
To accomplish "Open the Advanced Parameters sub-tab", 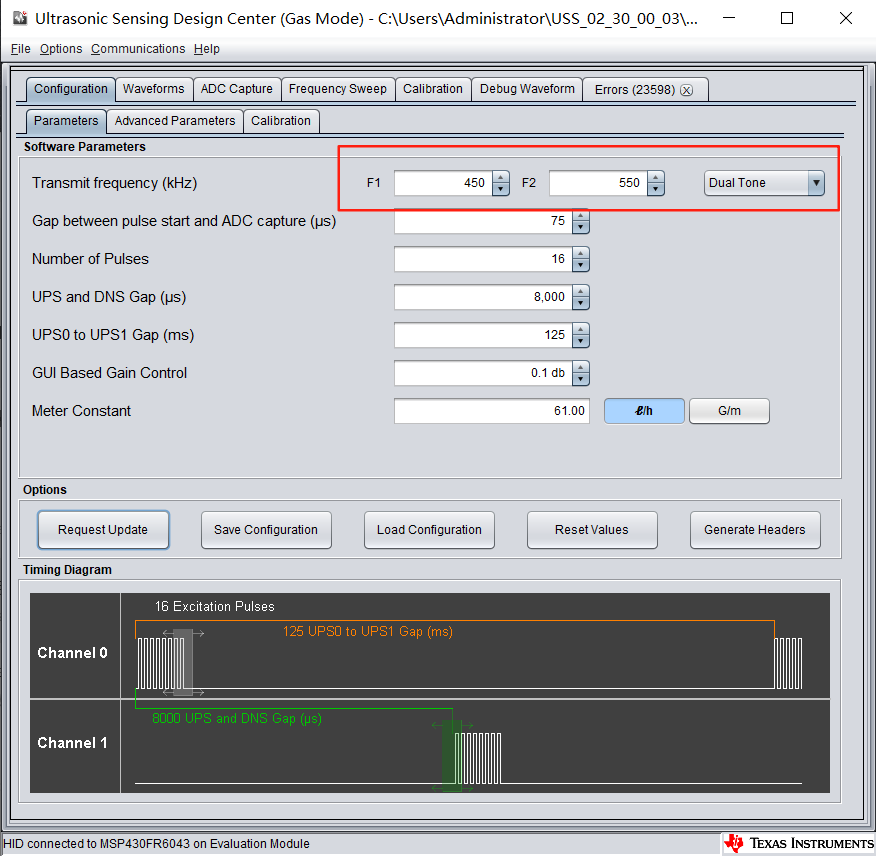I will point(175,121).
